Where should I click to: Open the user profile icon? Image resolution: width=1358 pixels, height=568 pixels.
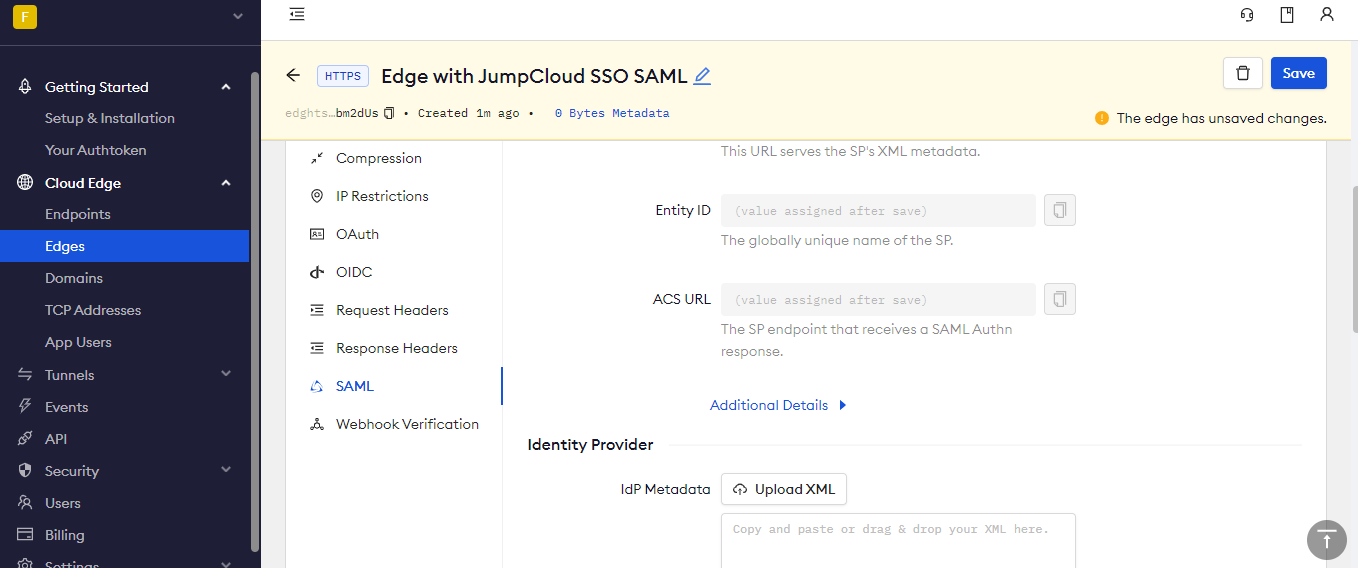(1327, 14)
